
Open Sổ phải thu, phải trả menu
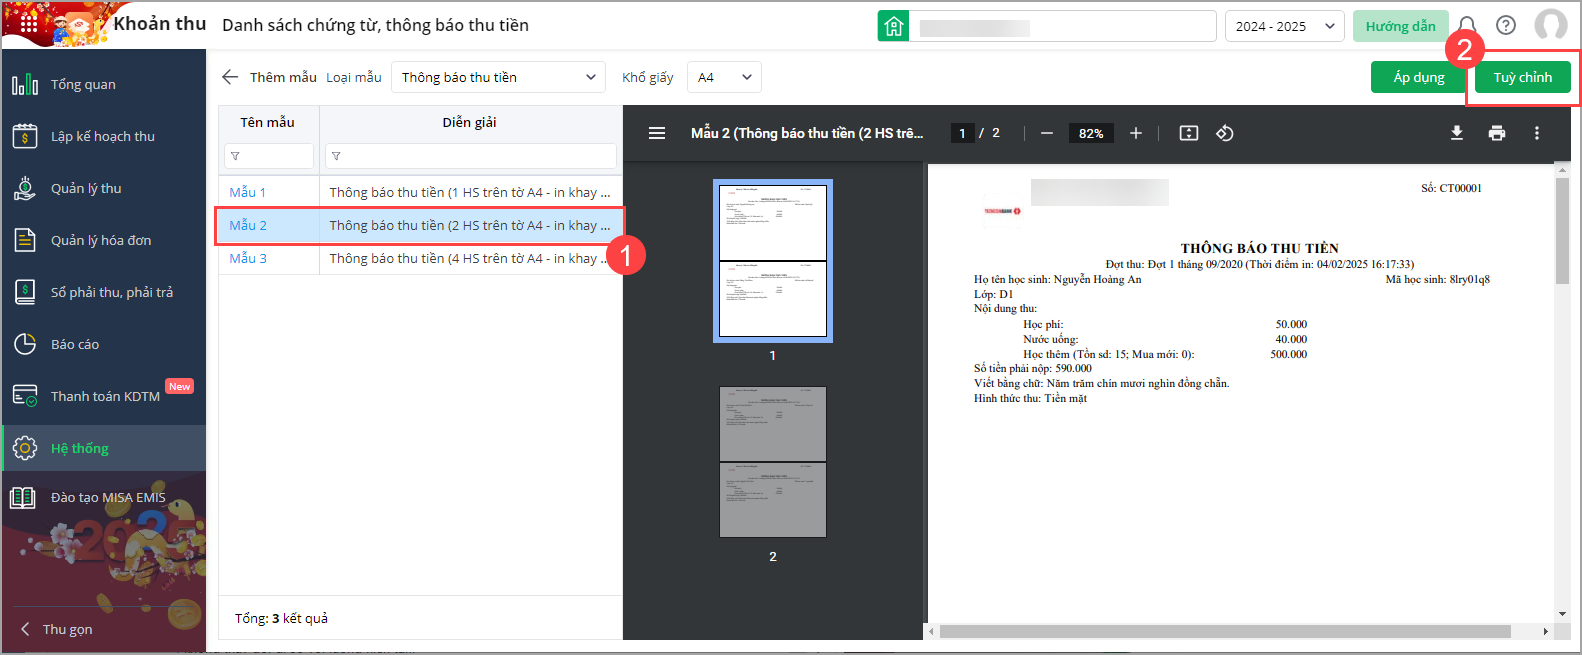coord(104,292)
